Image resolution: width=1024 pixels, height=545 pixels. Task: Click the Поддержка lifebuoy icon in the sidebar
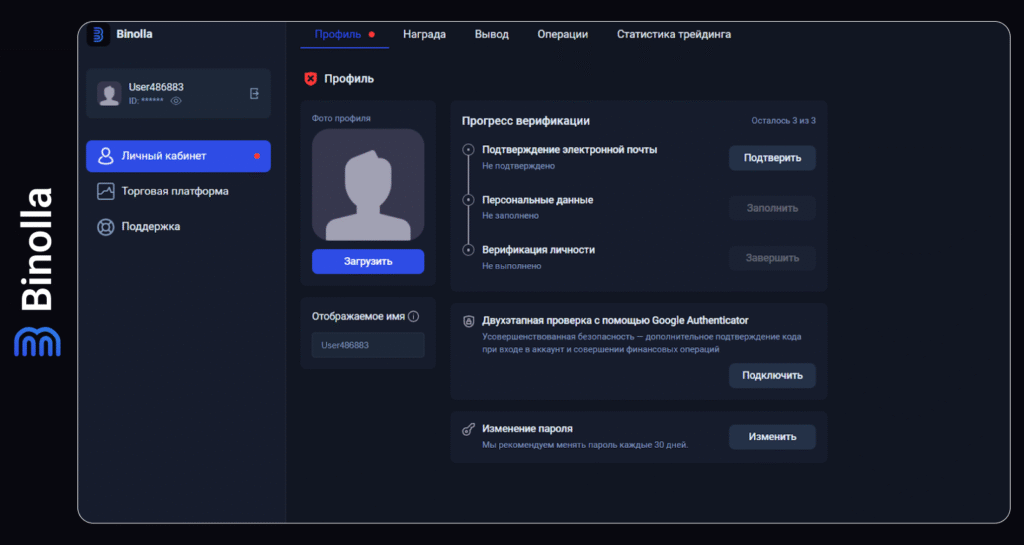(105, 227)
